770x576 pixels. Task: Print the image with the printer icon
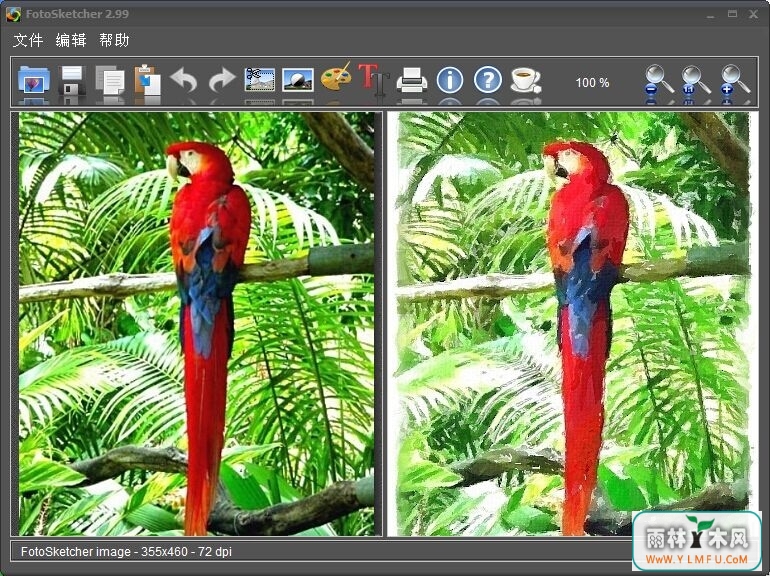[412, 80]
